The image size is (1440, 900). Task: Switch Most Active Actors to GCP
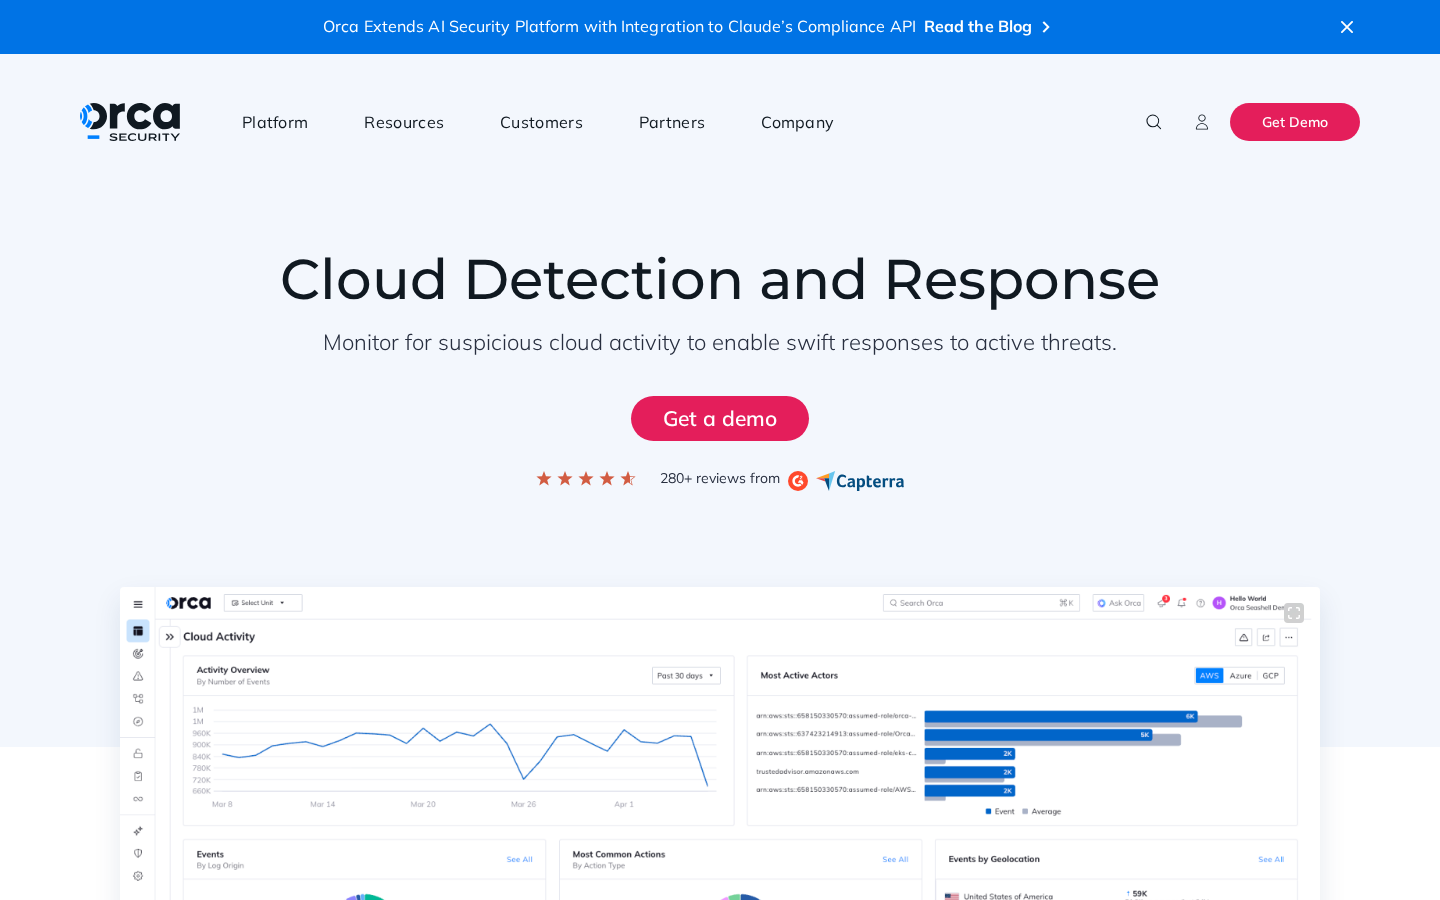point(1270,676)
